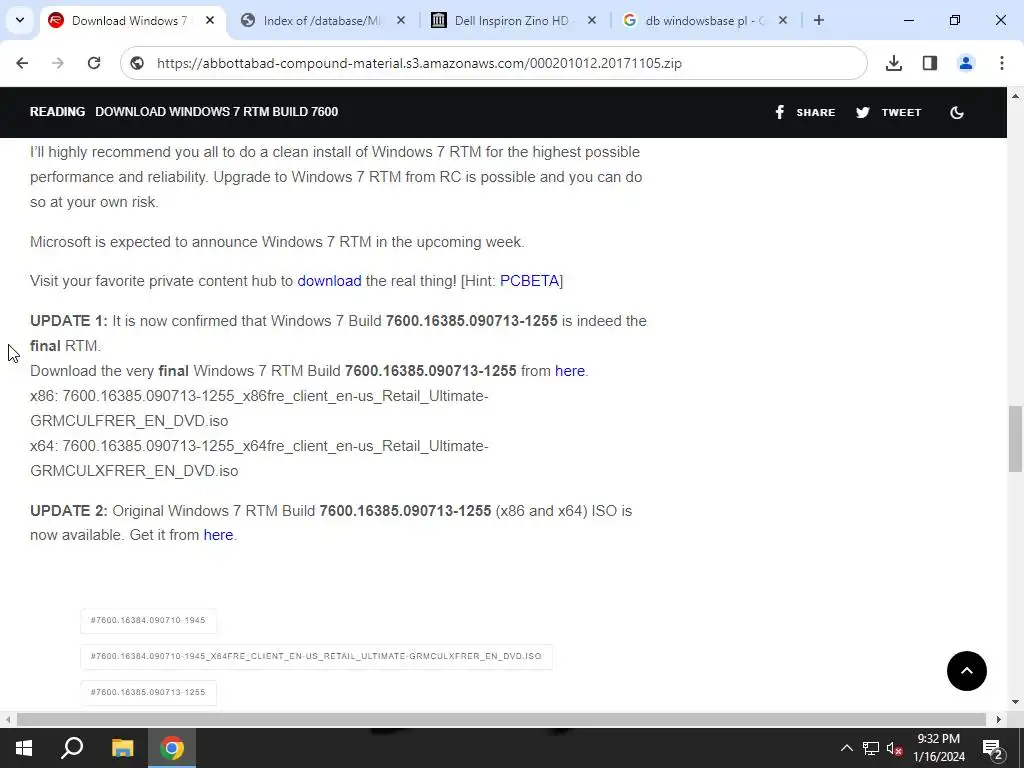Open the PCBETA link
1024x768 pixels.
tap(530, 281)
